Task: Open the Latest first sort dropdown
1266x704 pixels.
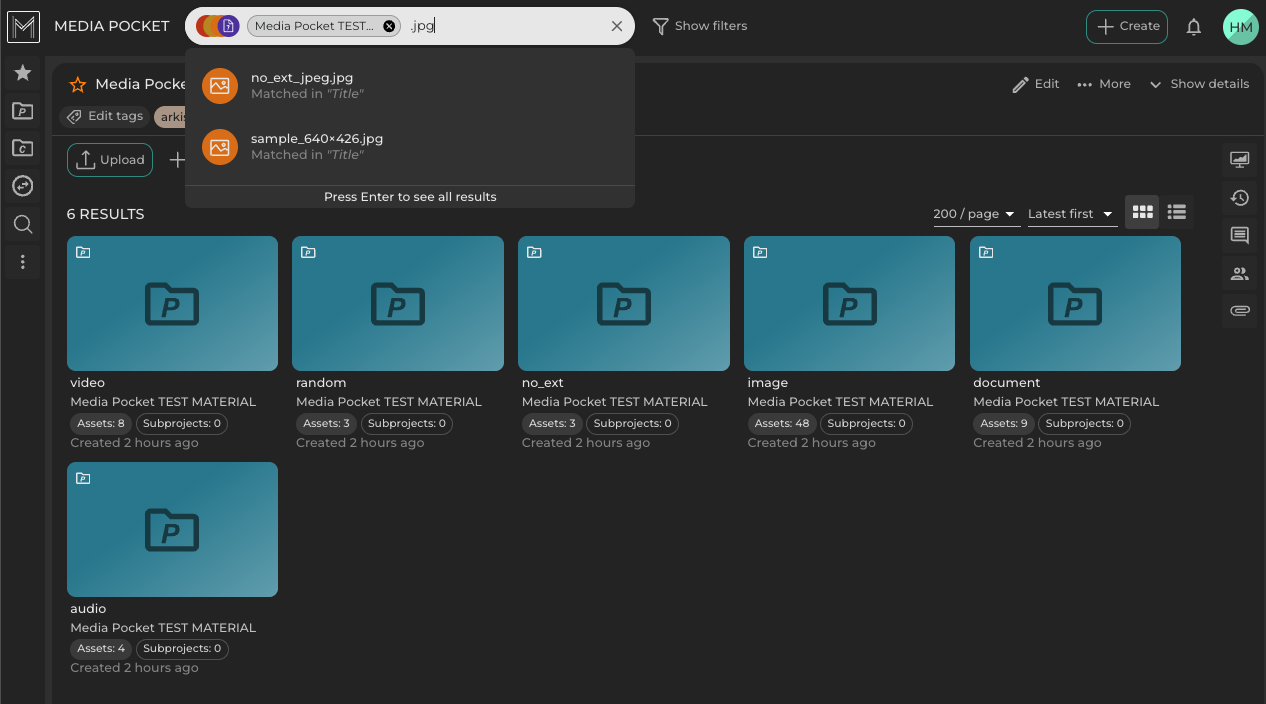Action: [1070, 214]
